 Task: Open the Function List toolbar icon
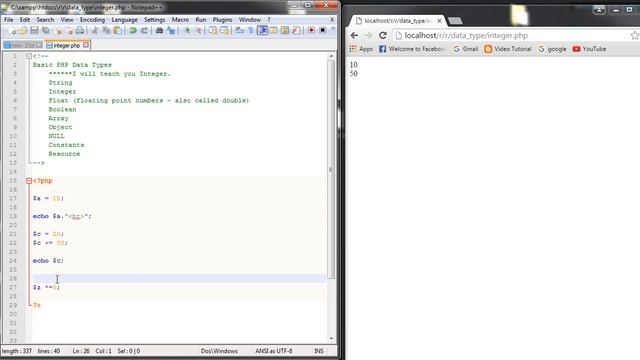[296, 30]
